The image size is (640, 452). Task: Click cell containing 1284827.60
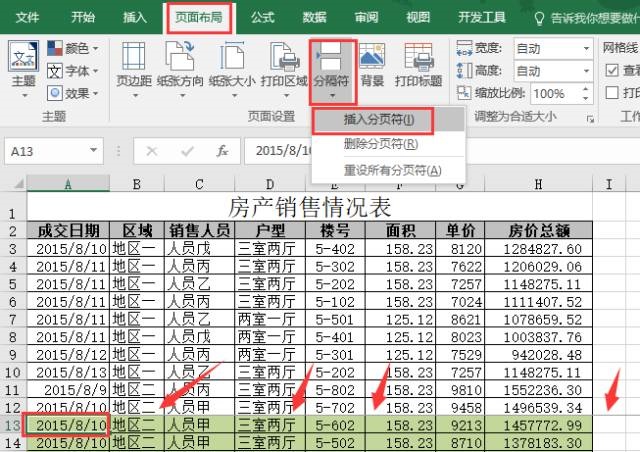point(538,248)
